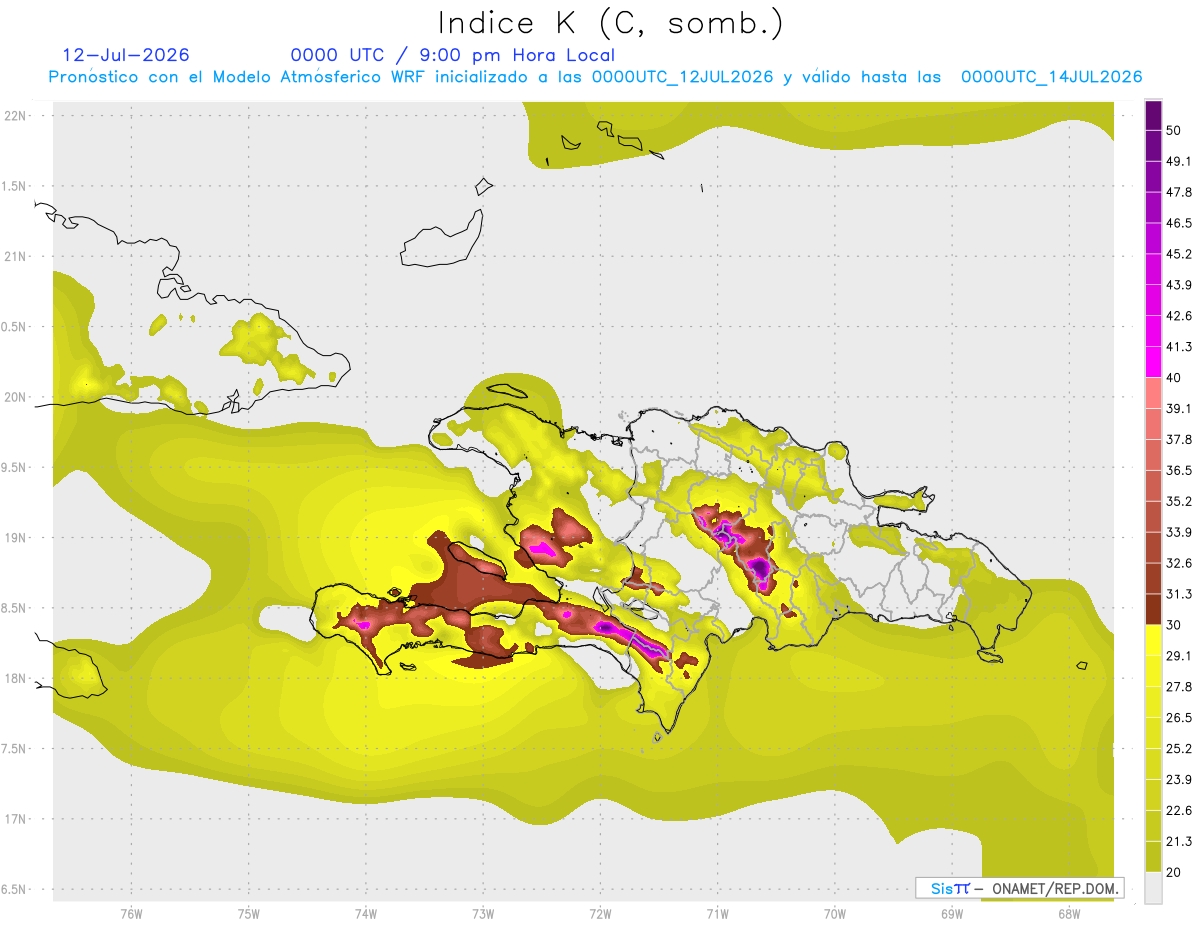Click the '36.5' color scale value

point(1179,470)
